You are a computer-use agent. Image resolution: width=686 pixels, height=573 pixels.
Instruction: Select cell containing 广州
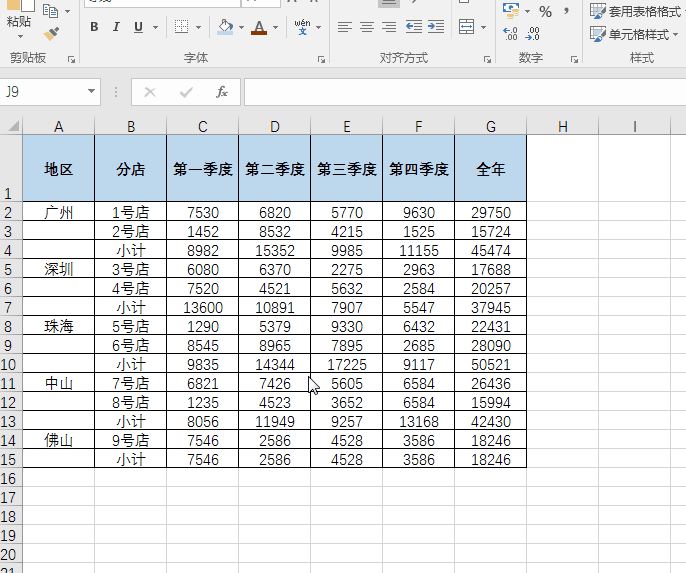coord(59,212)
